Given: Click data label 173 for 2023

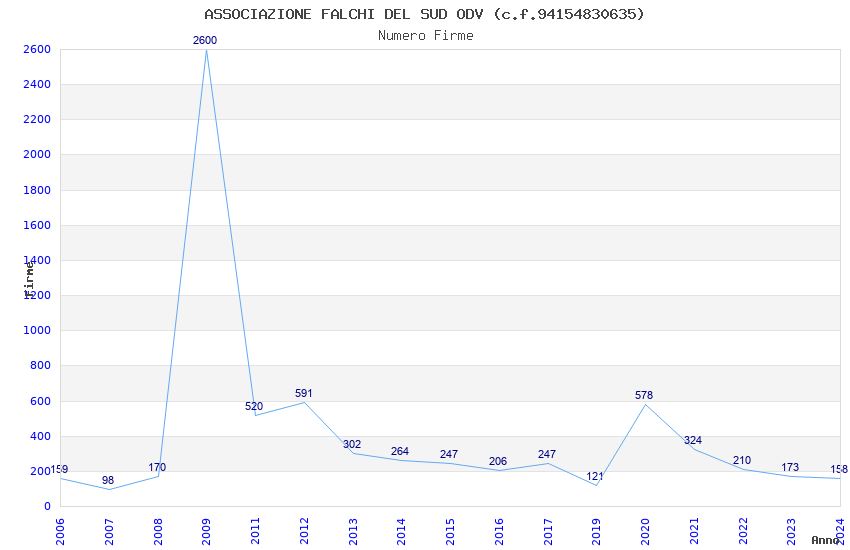Looking at the screenshot, I should click(790, 467).
